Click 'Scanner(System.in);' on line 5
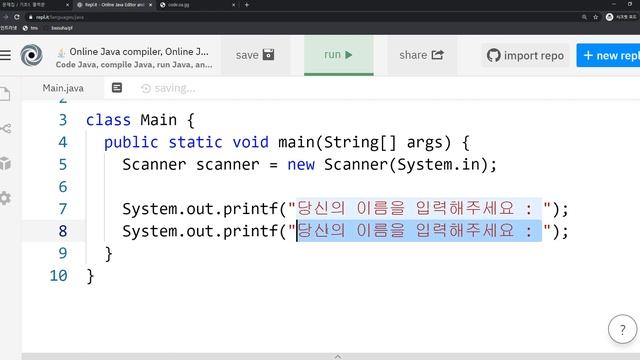The width and height of the screenshot is (640, 360). [x=410, y=164]
